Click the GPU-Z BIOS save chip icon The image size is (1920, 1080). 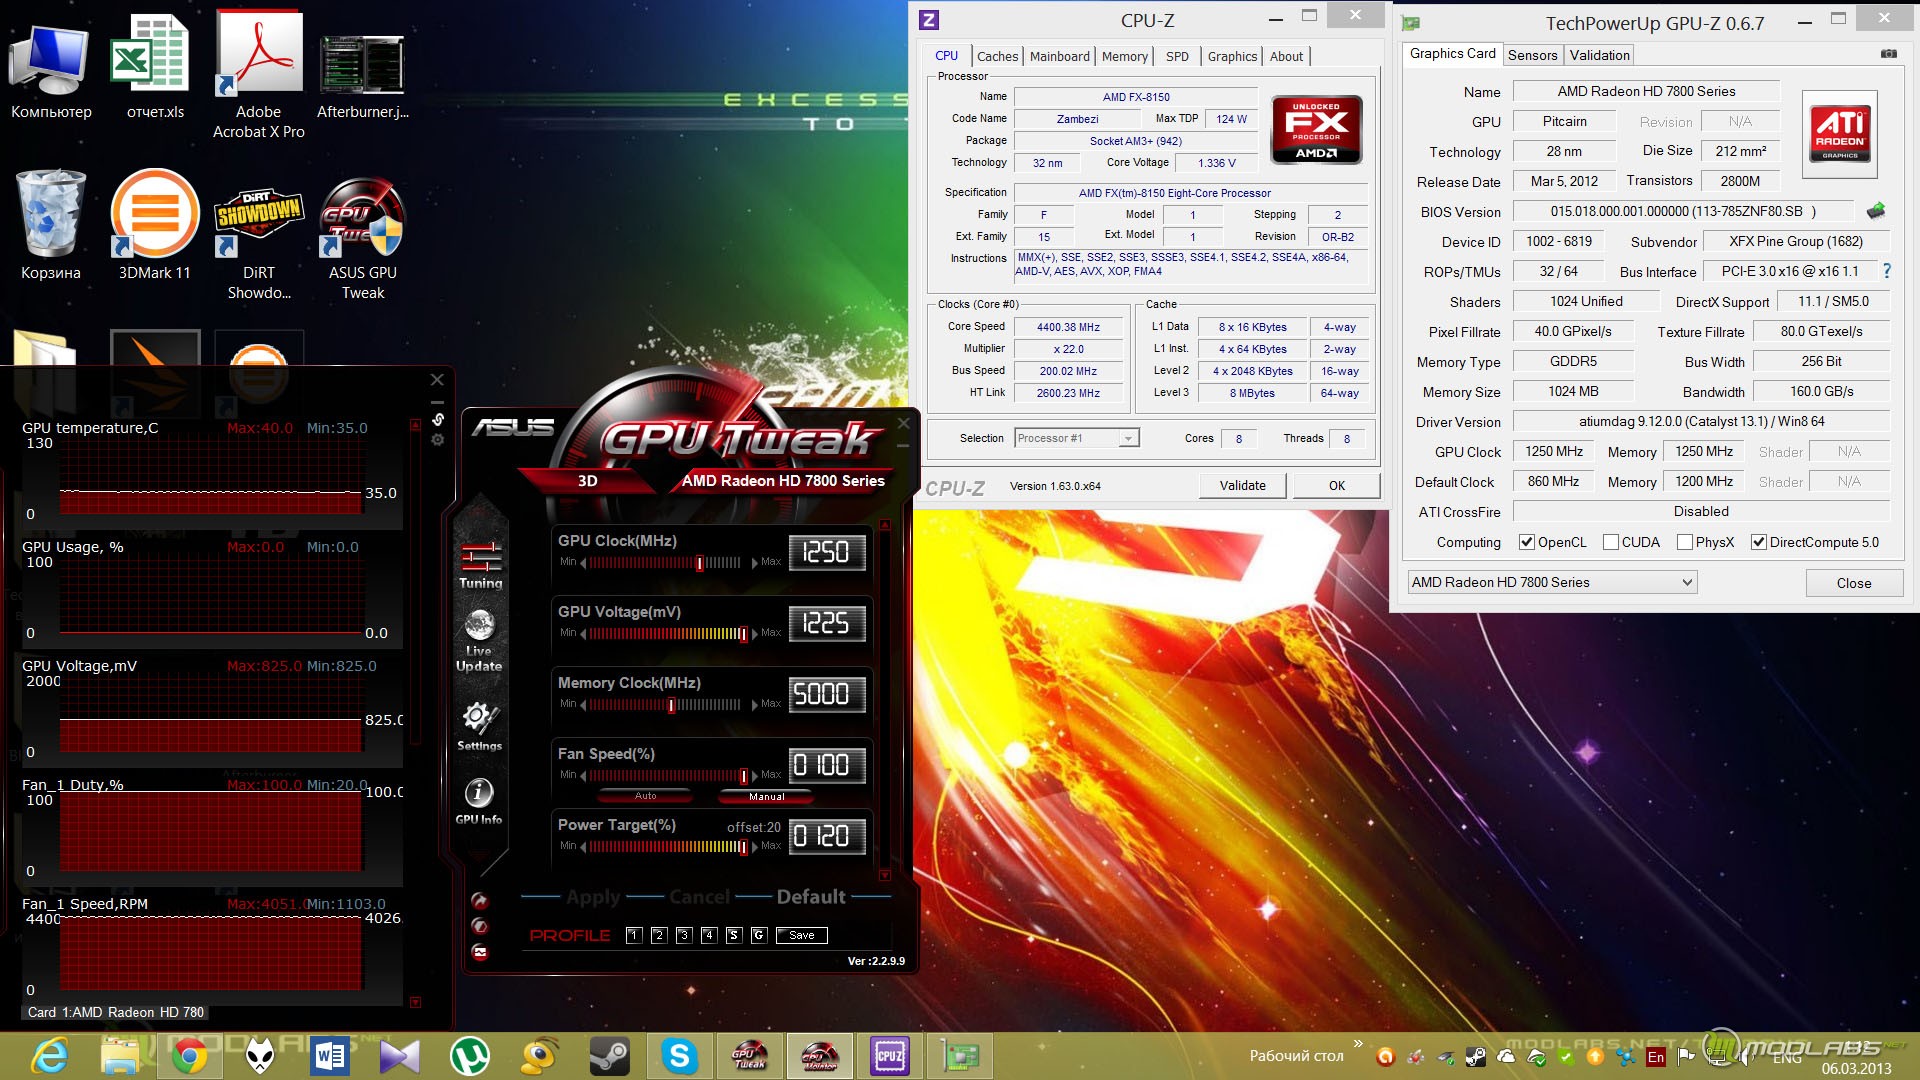click(1875, 211)
